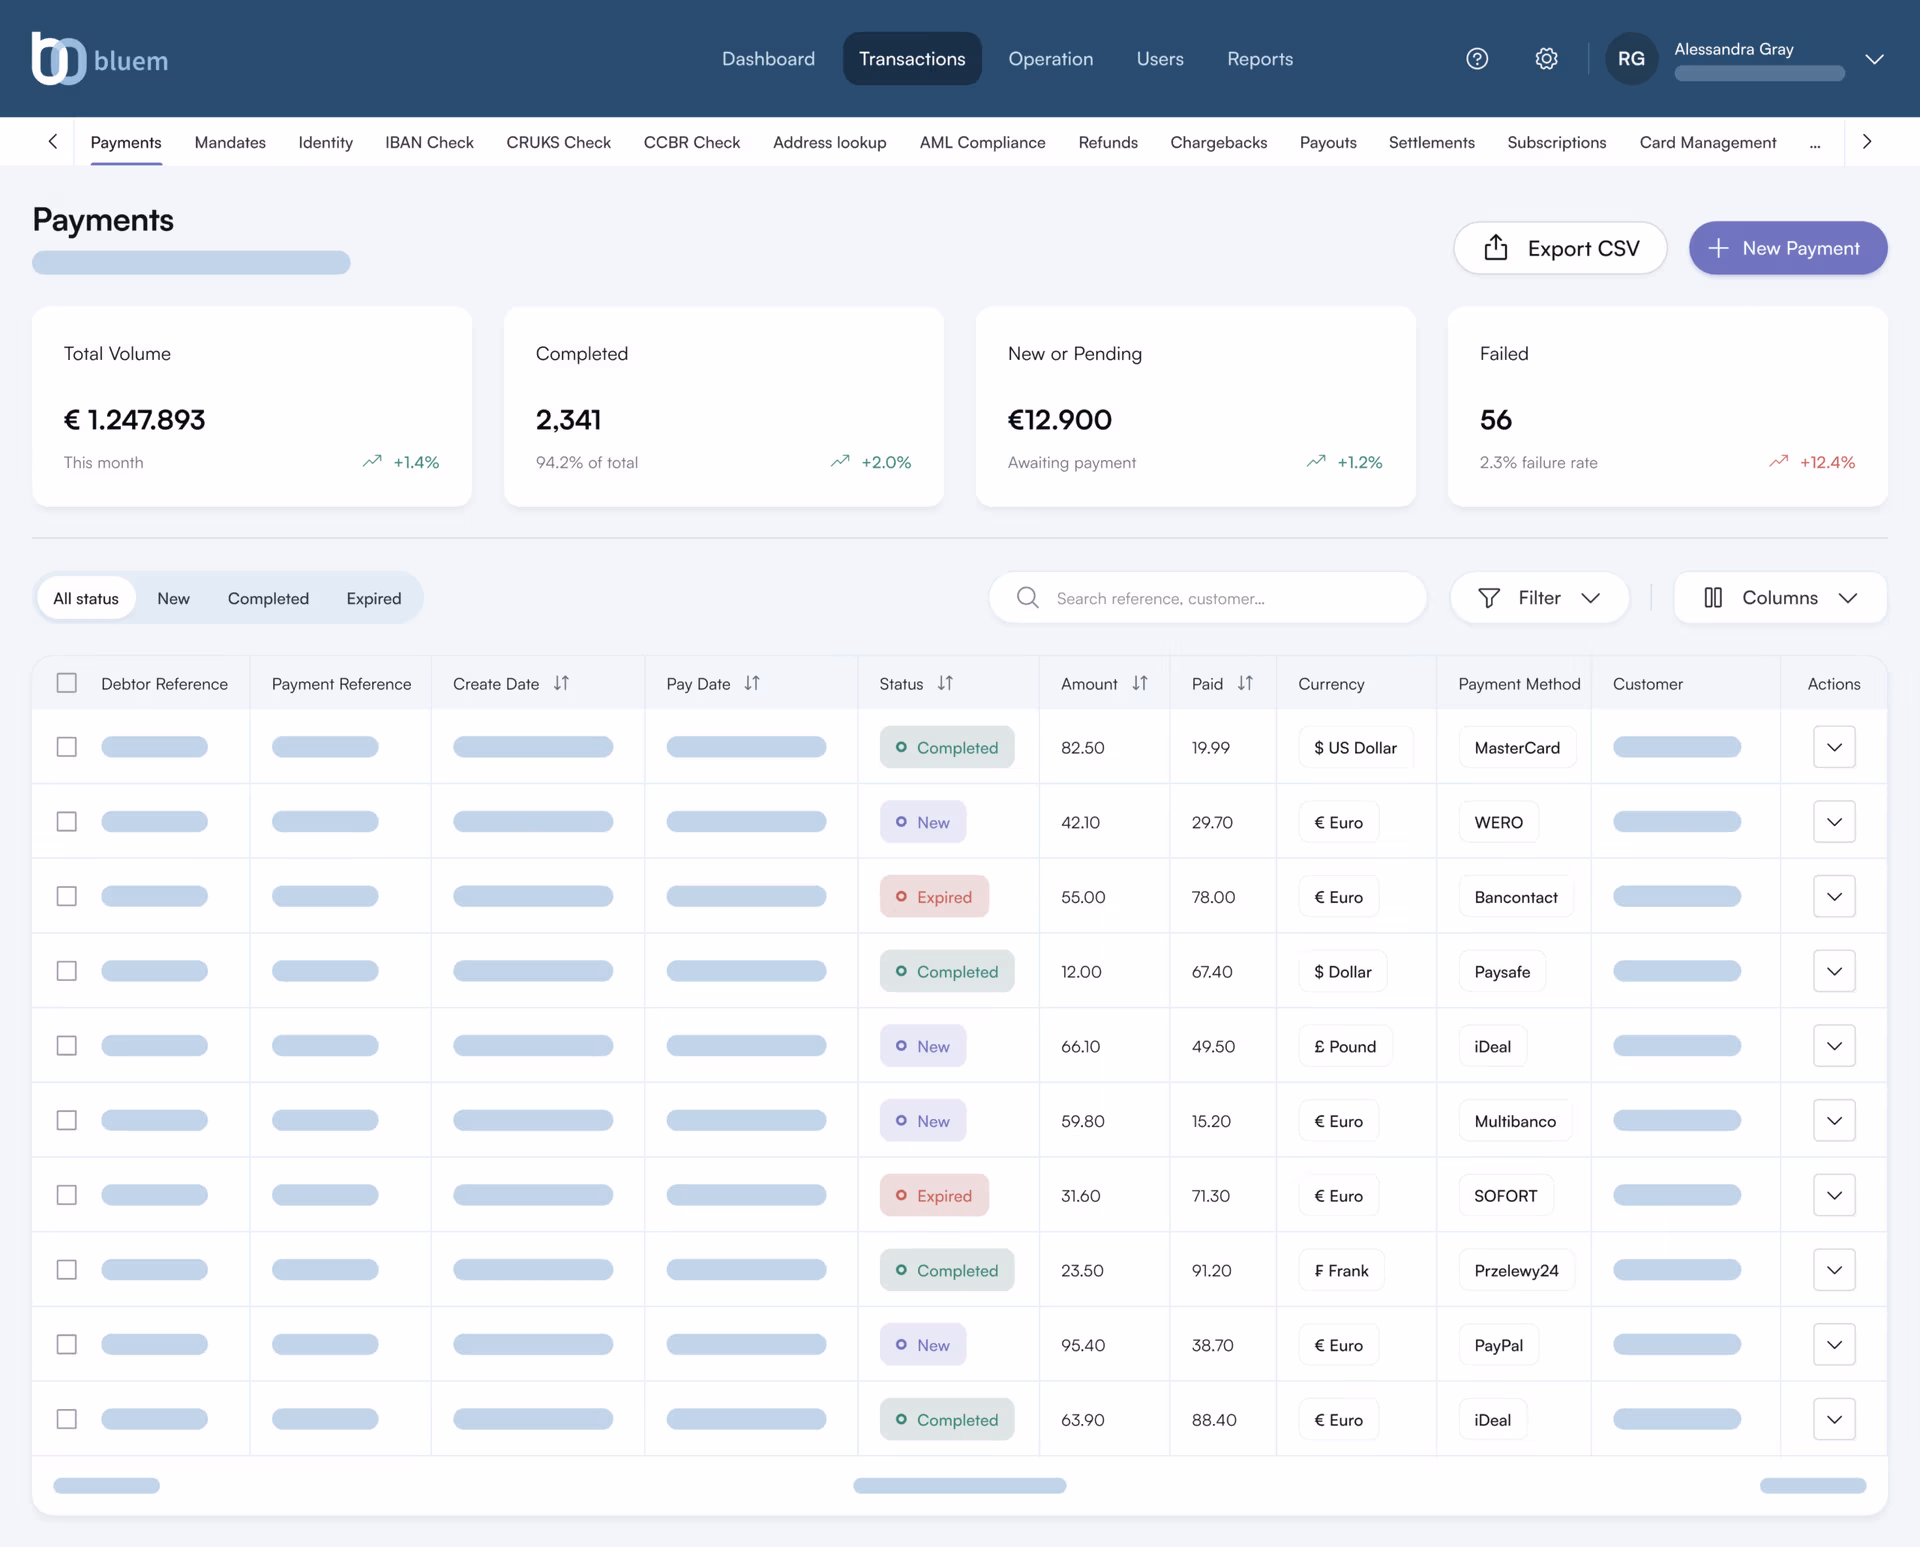Check the Paysafe row checkbox
Screen dimensions: 1920x1547
click(67, 971)
